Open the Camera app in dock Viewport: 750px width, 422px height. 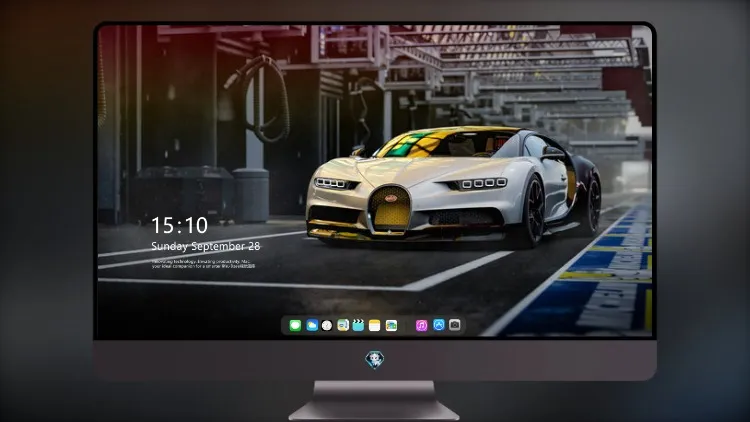455,325
